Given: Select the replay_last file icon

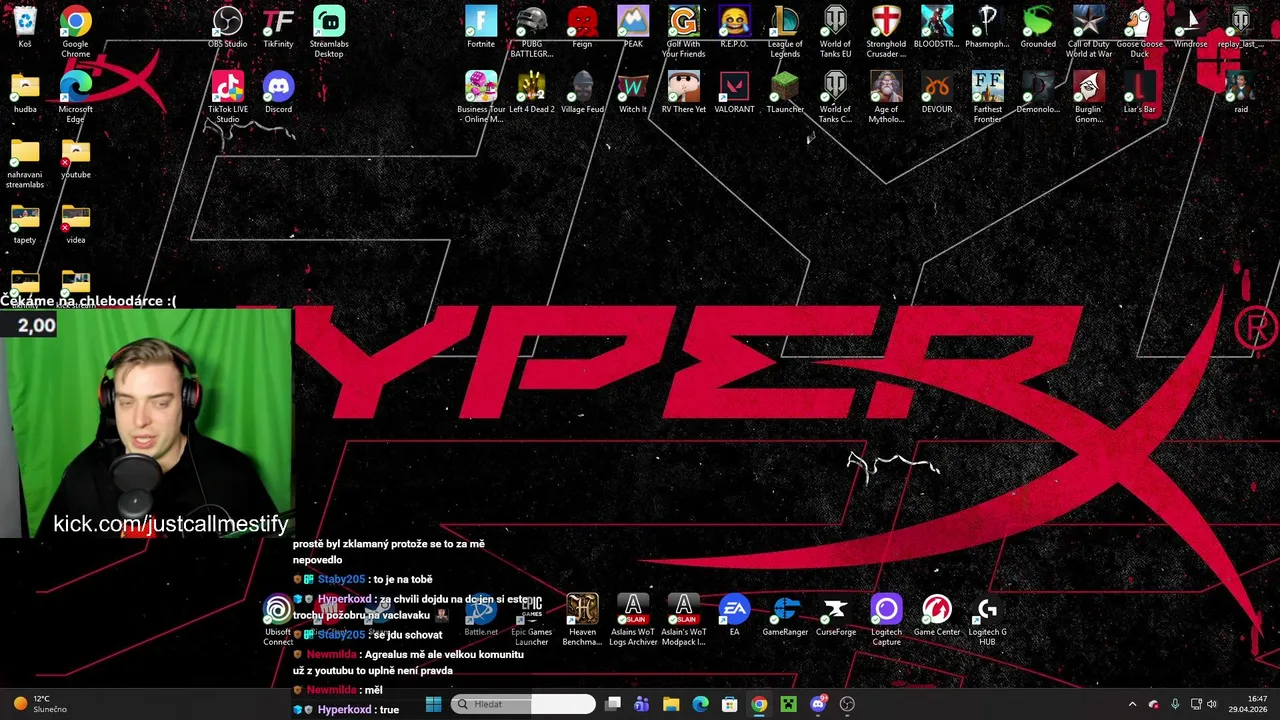Looking at the screenshot, I should point(1241,28).
